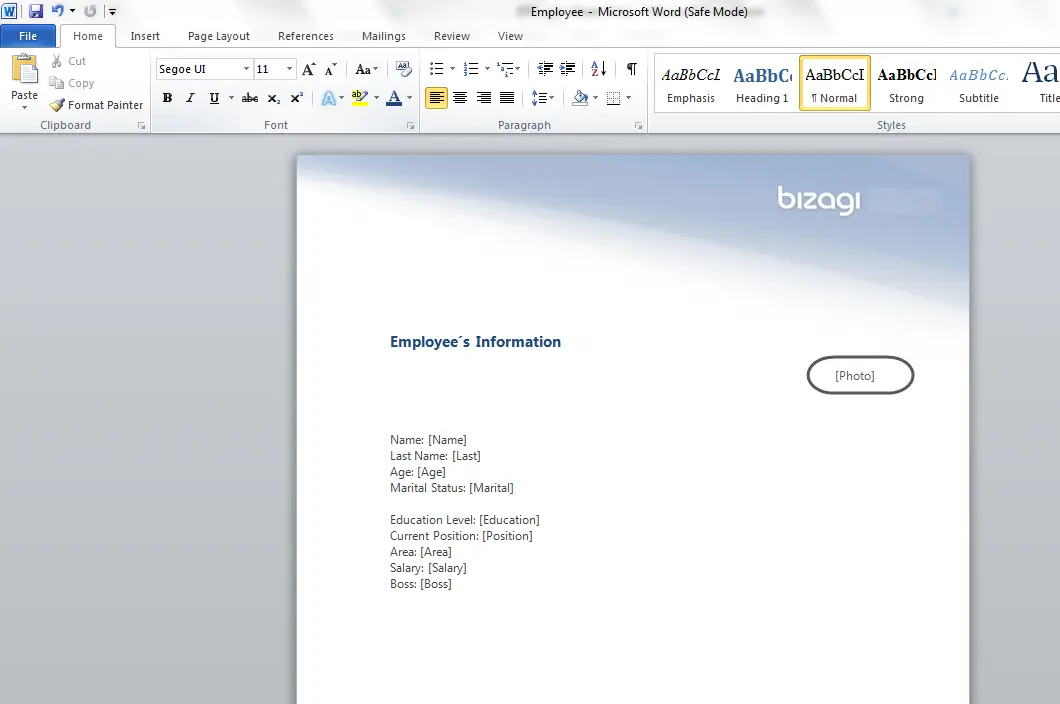Click the "Employee´s Information" heading text
This screenshot has height=704, width=1060.
click(475, 342)
